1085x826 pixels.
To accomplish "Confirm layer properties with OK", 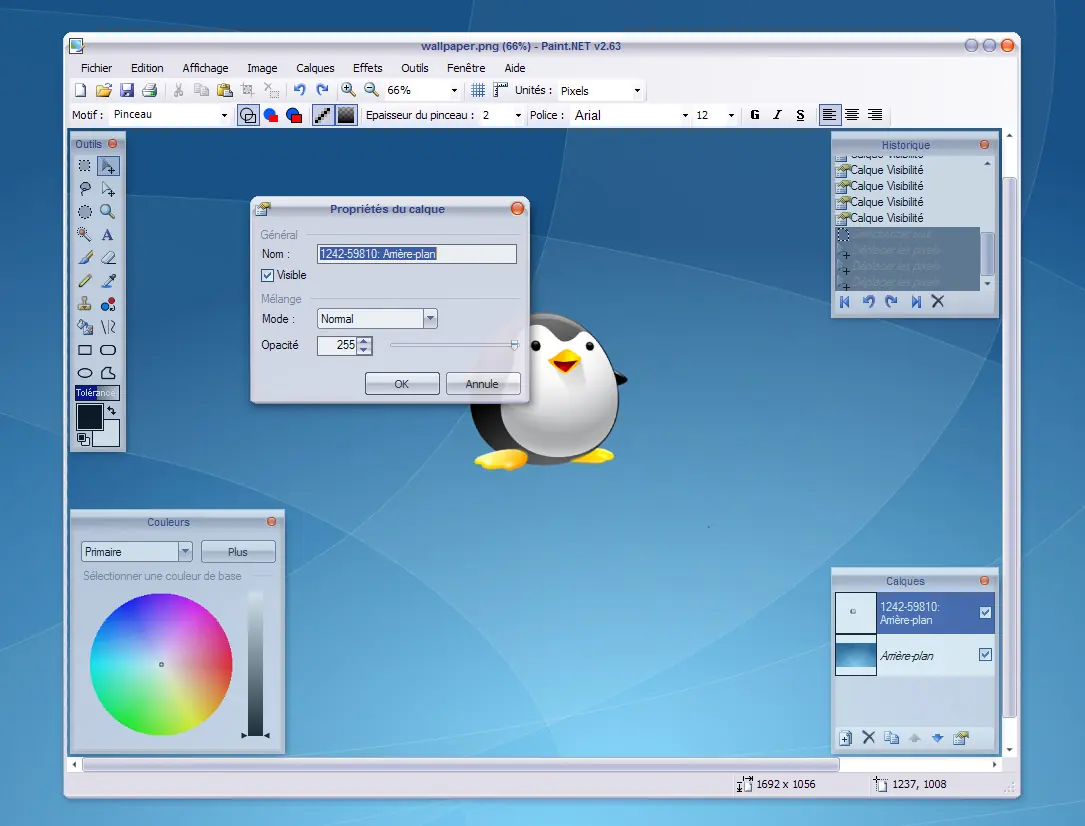I will point(402,384).
